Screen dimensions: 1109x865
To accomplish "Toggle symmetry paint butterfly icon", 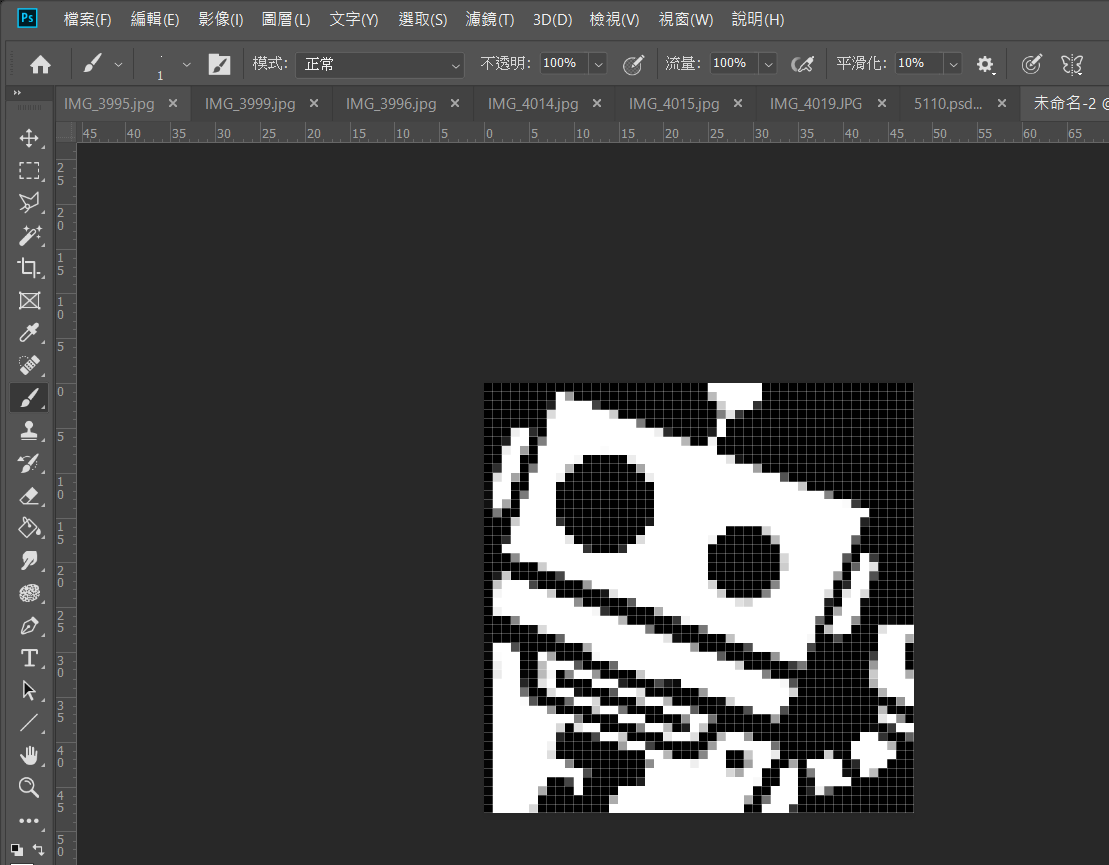I will click(1072, 64).
